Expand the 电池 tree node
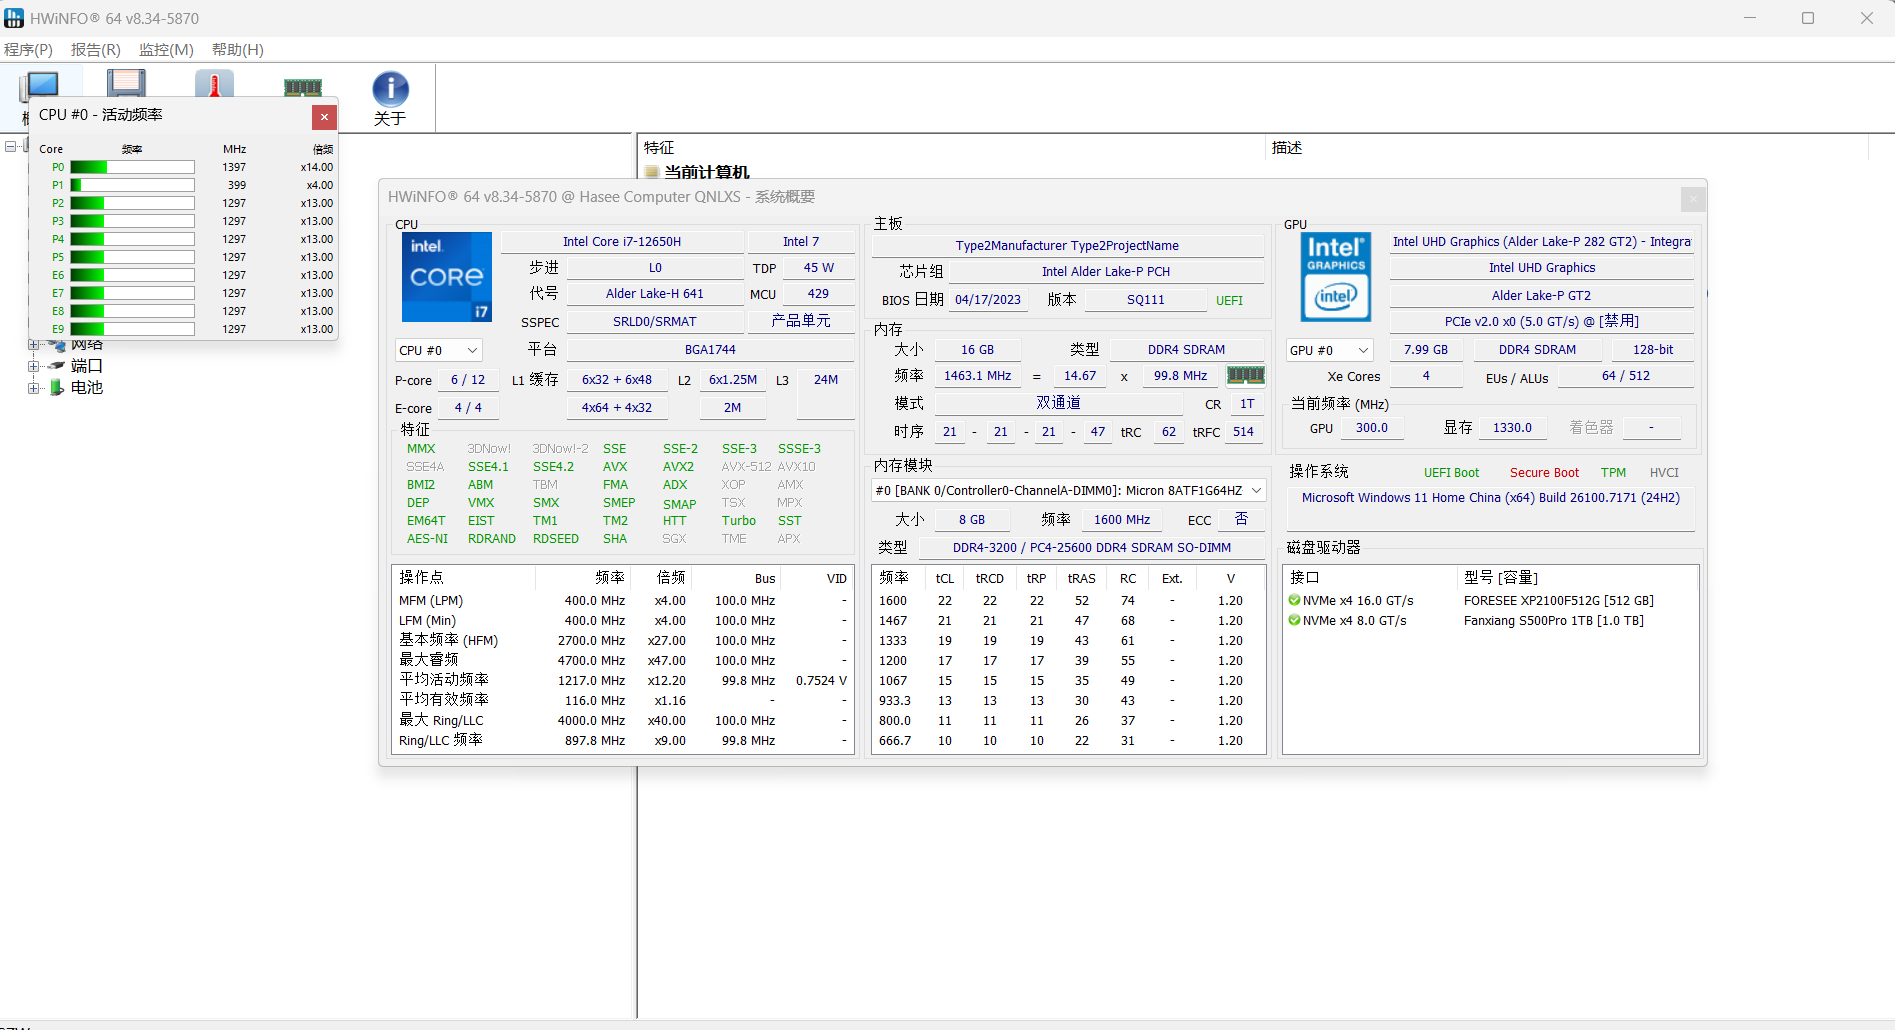 pyautogui.click(x=35, y=387)
